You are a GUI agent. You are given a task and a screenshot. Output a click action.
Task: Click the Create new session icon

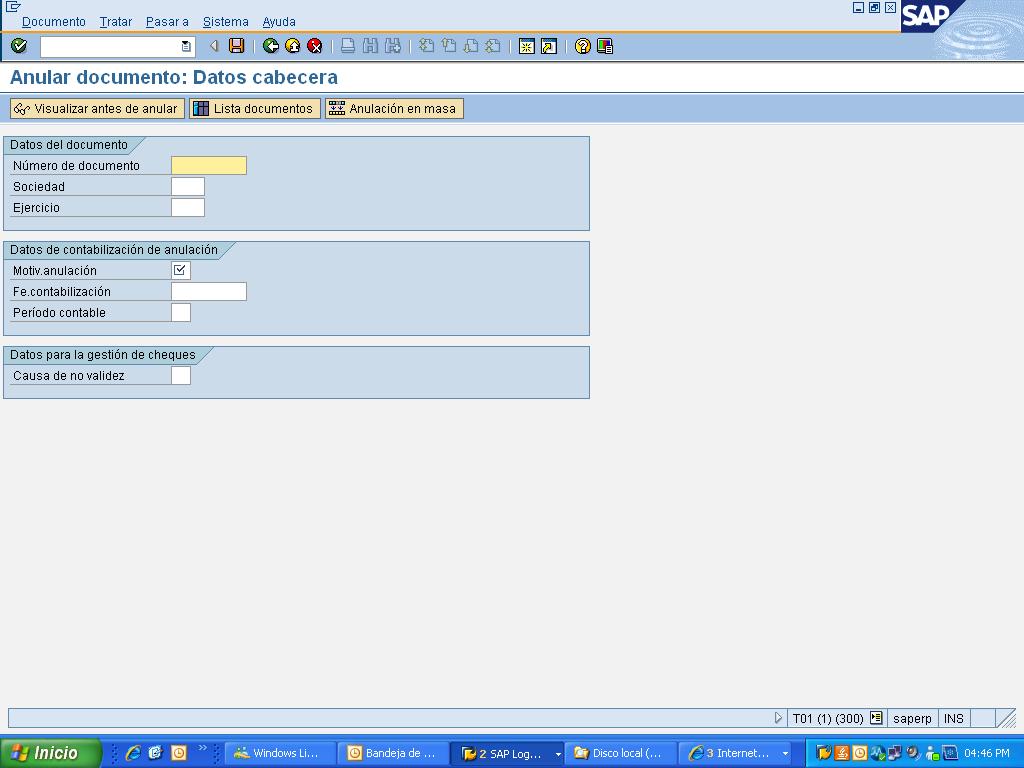click(527, 46)
